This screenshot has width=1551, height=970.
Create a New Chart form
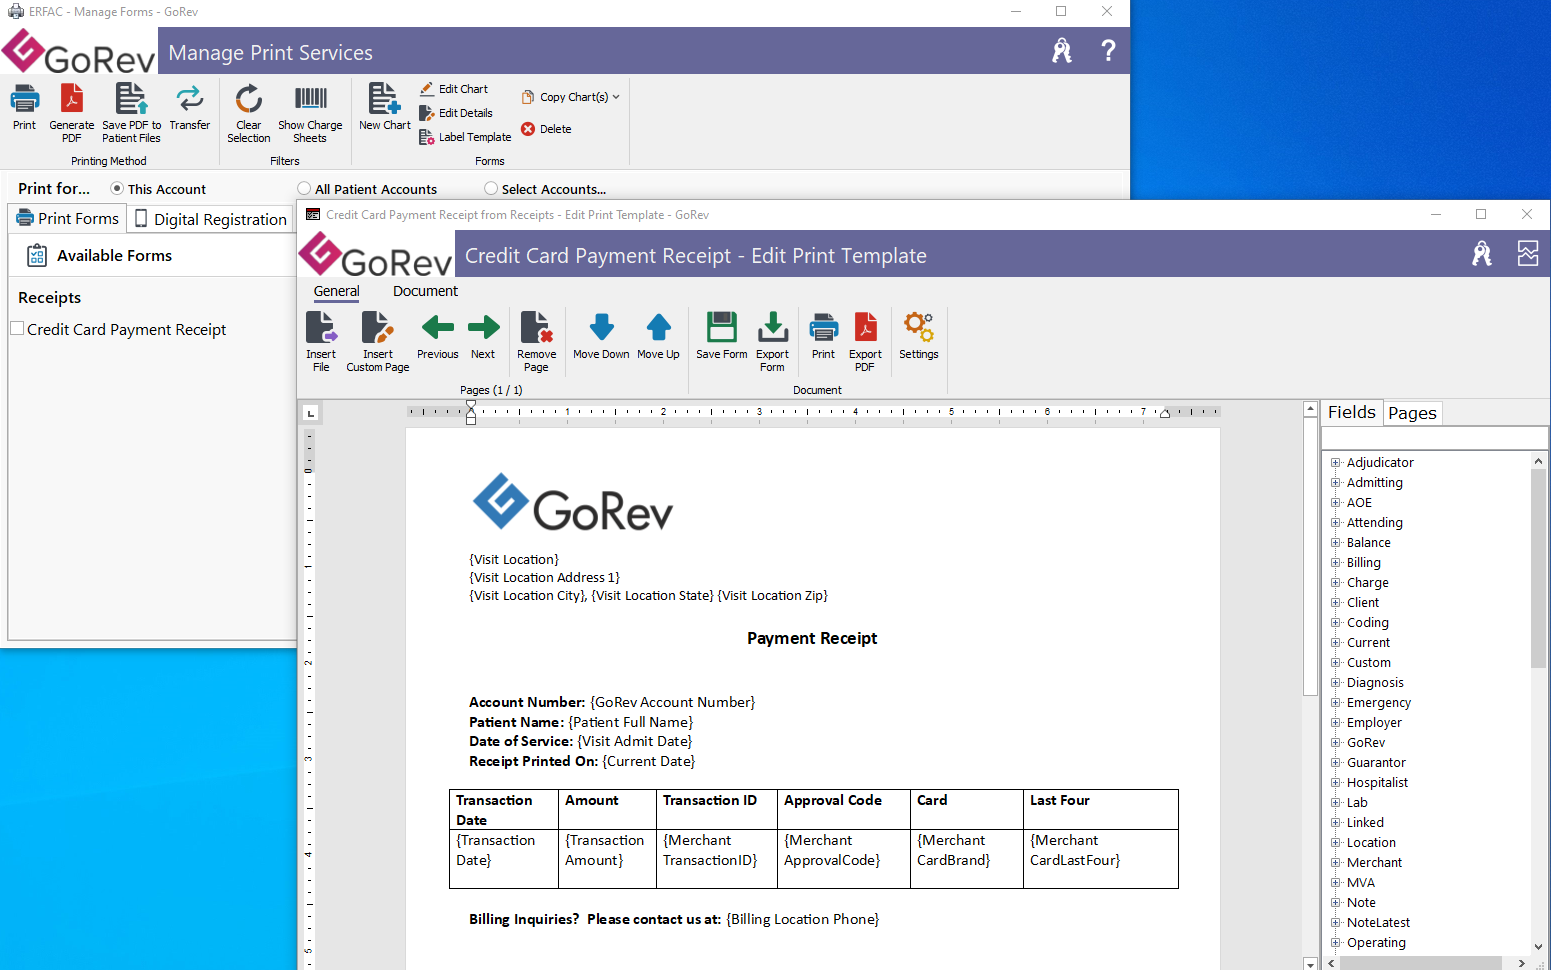pos(385,108)
